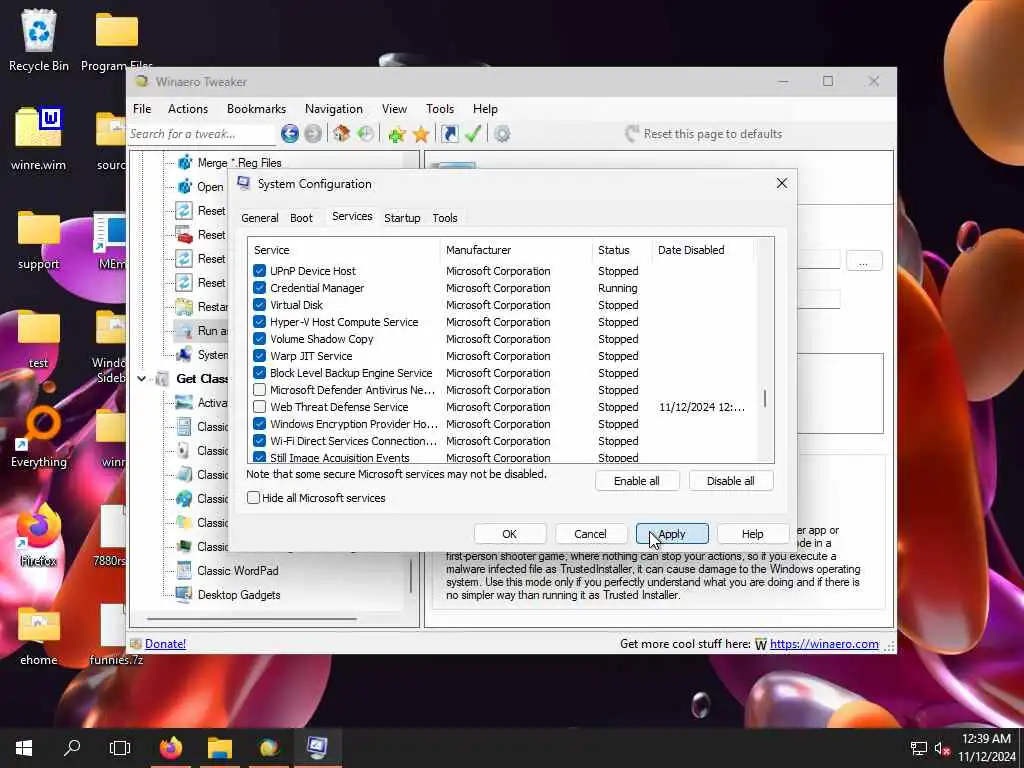Click the recent history clock icon

(366, 134)
